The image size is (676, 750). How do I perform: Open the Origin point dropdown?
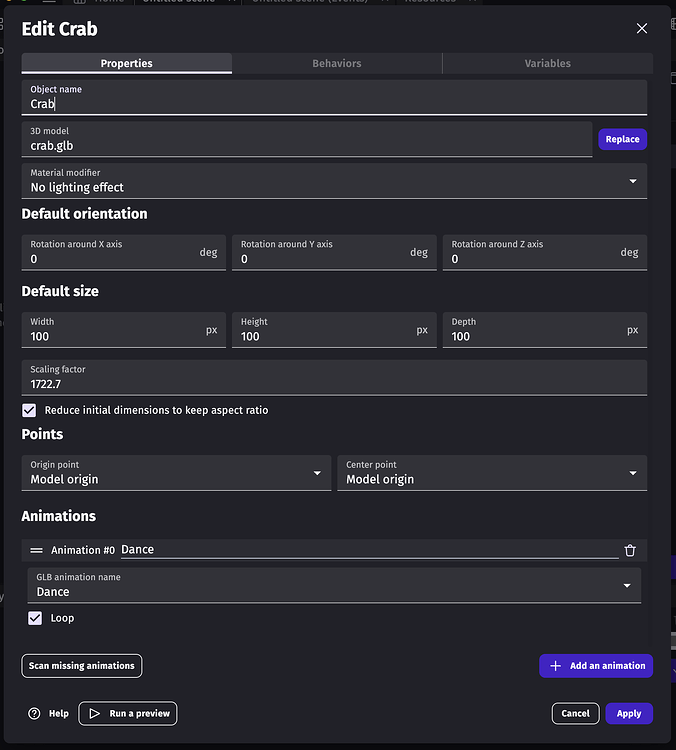(x=176, y=473)
